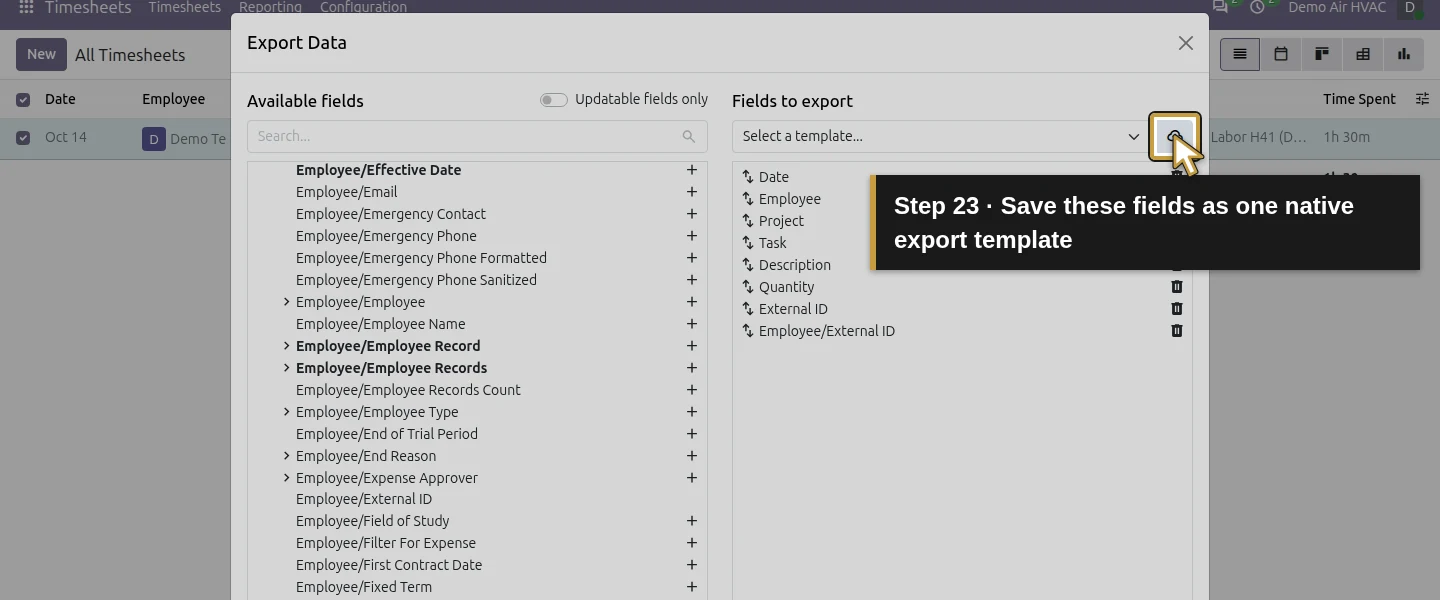Add Employee/Employee Name with the plus icon
1440x600 pixels.
(691, 324)
